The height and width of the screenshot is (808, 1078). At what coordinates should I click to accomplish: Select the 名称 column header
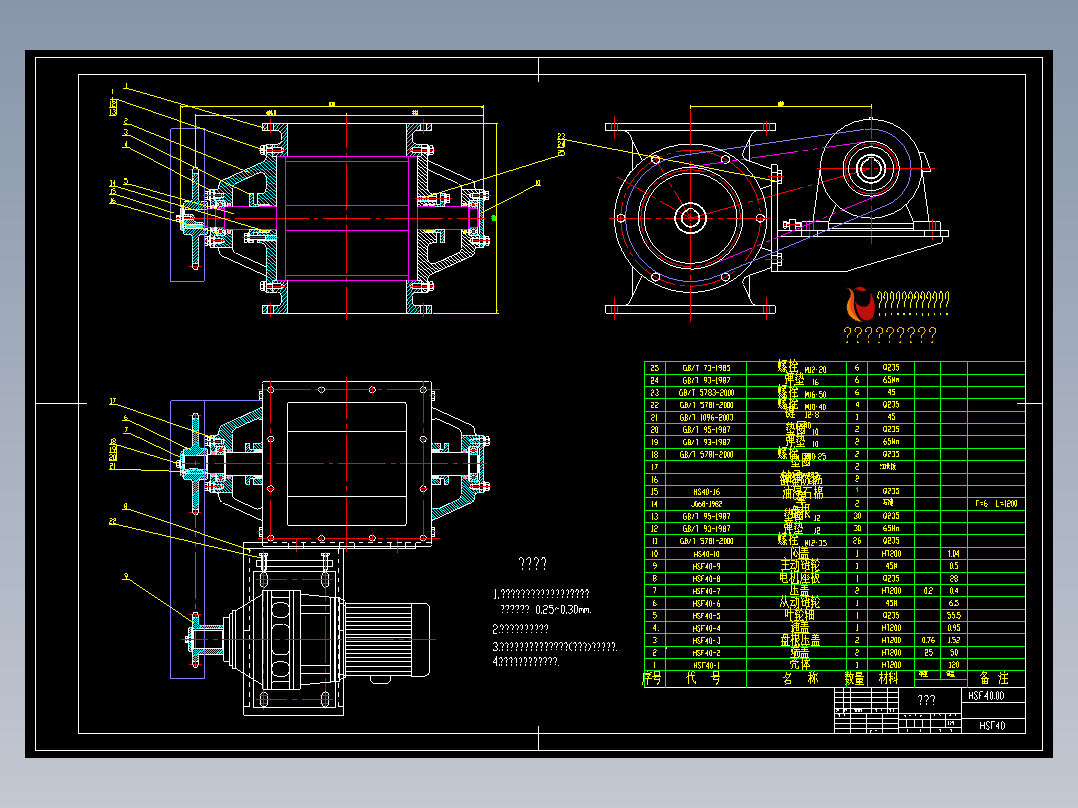click(800, 678)
